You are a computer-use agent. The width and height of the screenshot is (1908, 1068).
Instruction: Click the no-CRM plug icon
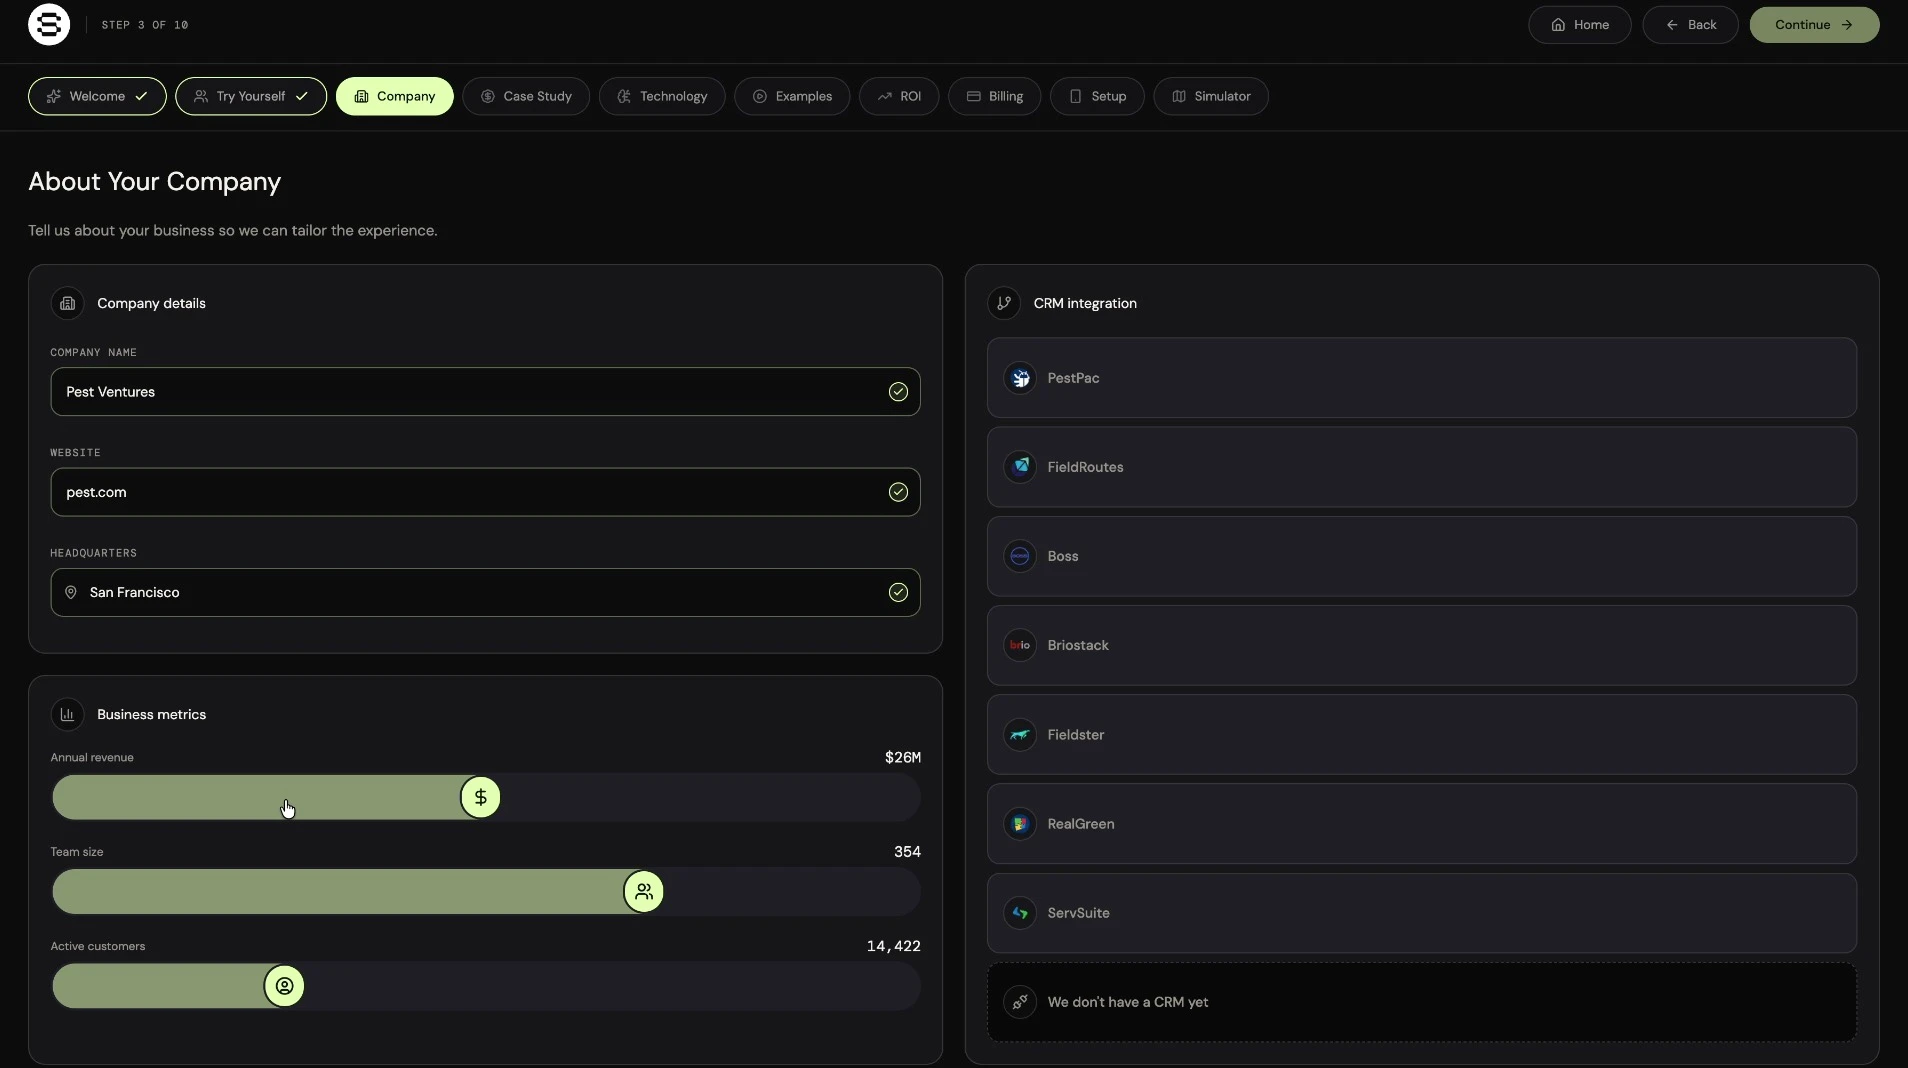coord(1020,1002)
